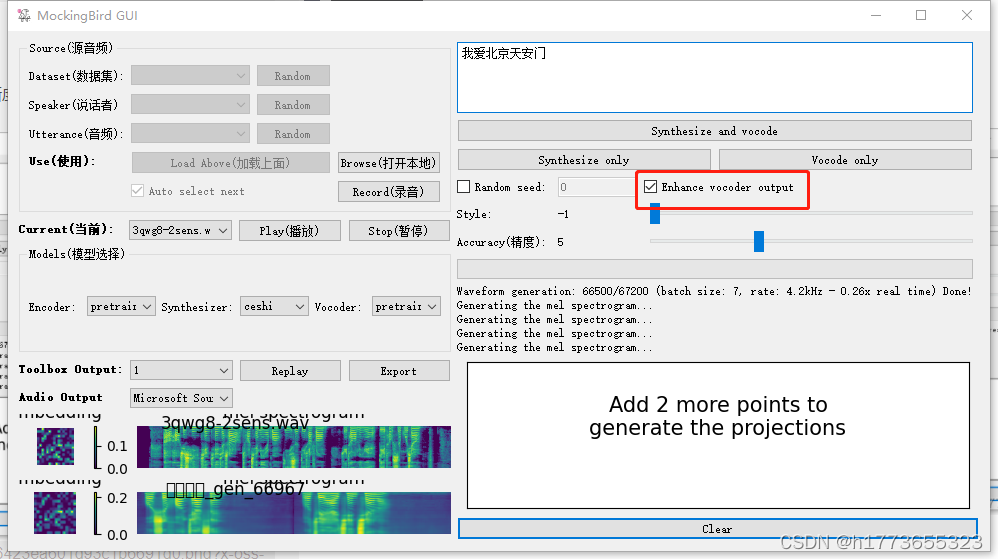Minimize the MockingBird GUI window
Viewport: 998px width, 559px height.
876,15
